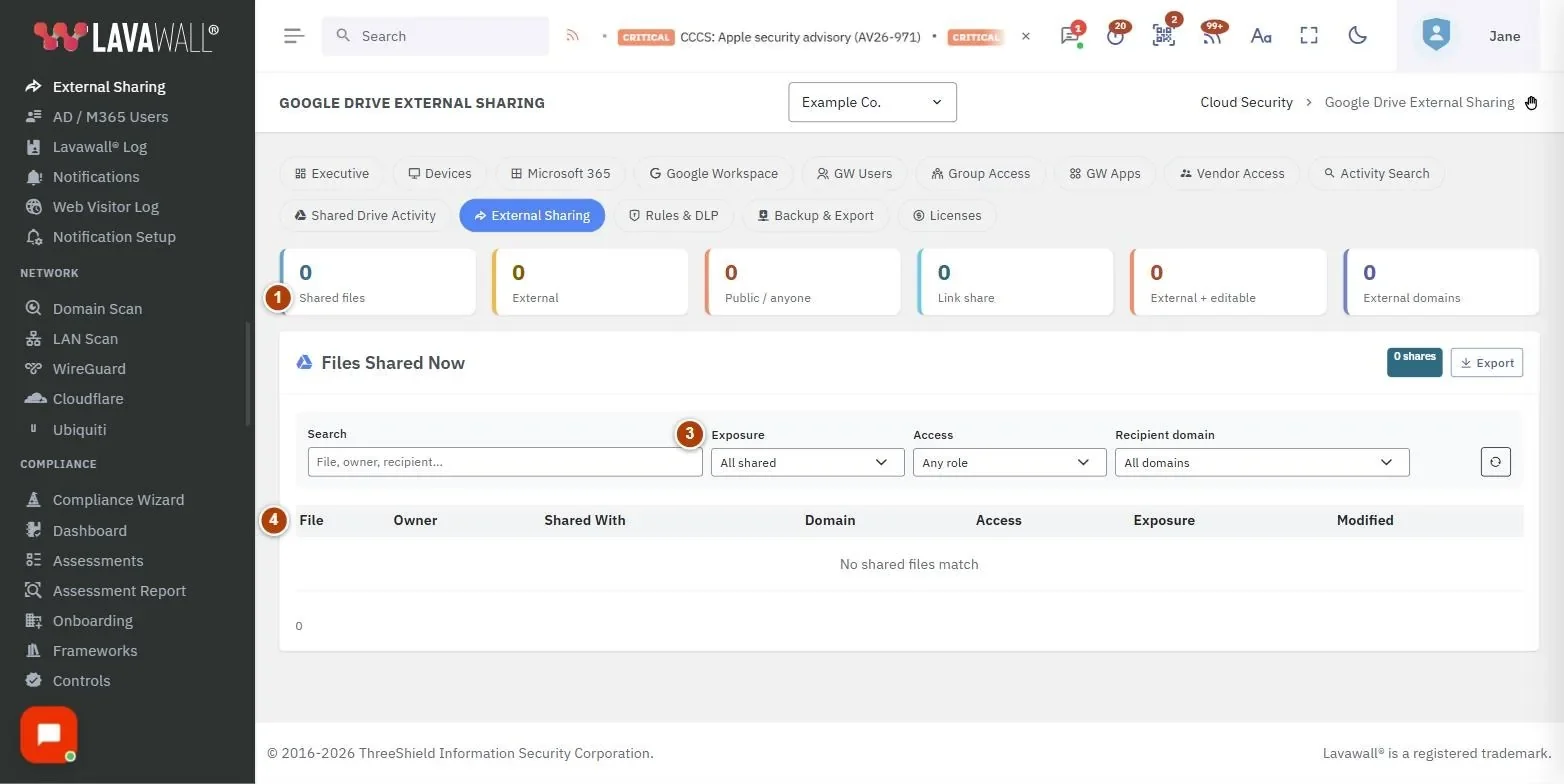Viewport: 1564px width, 784px height.
Task: Open the QR scan icon with badge 2
Action: [x=1163, y=36]
